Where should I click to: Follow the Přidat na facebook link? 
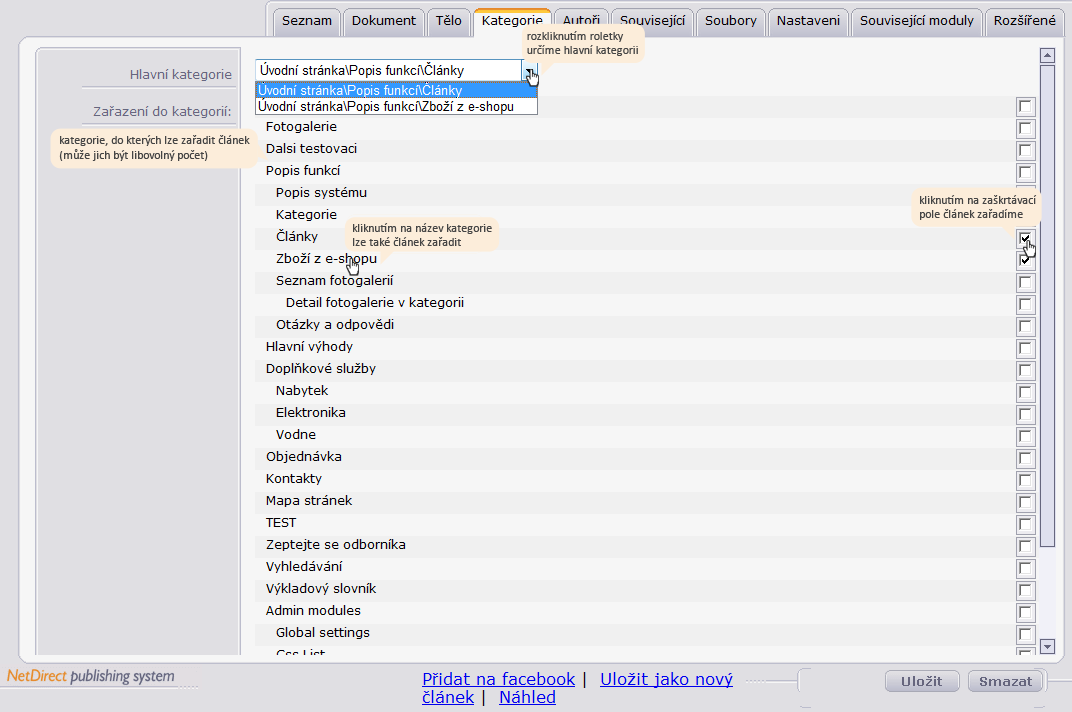tap(498, 679)
